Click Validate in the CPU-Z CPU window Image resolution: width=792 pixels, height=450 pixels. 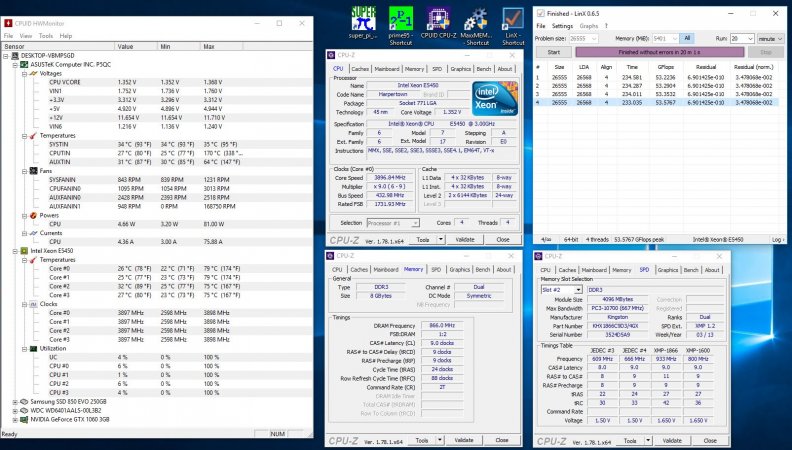click(x=465, y=240)
